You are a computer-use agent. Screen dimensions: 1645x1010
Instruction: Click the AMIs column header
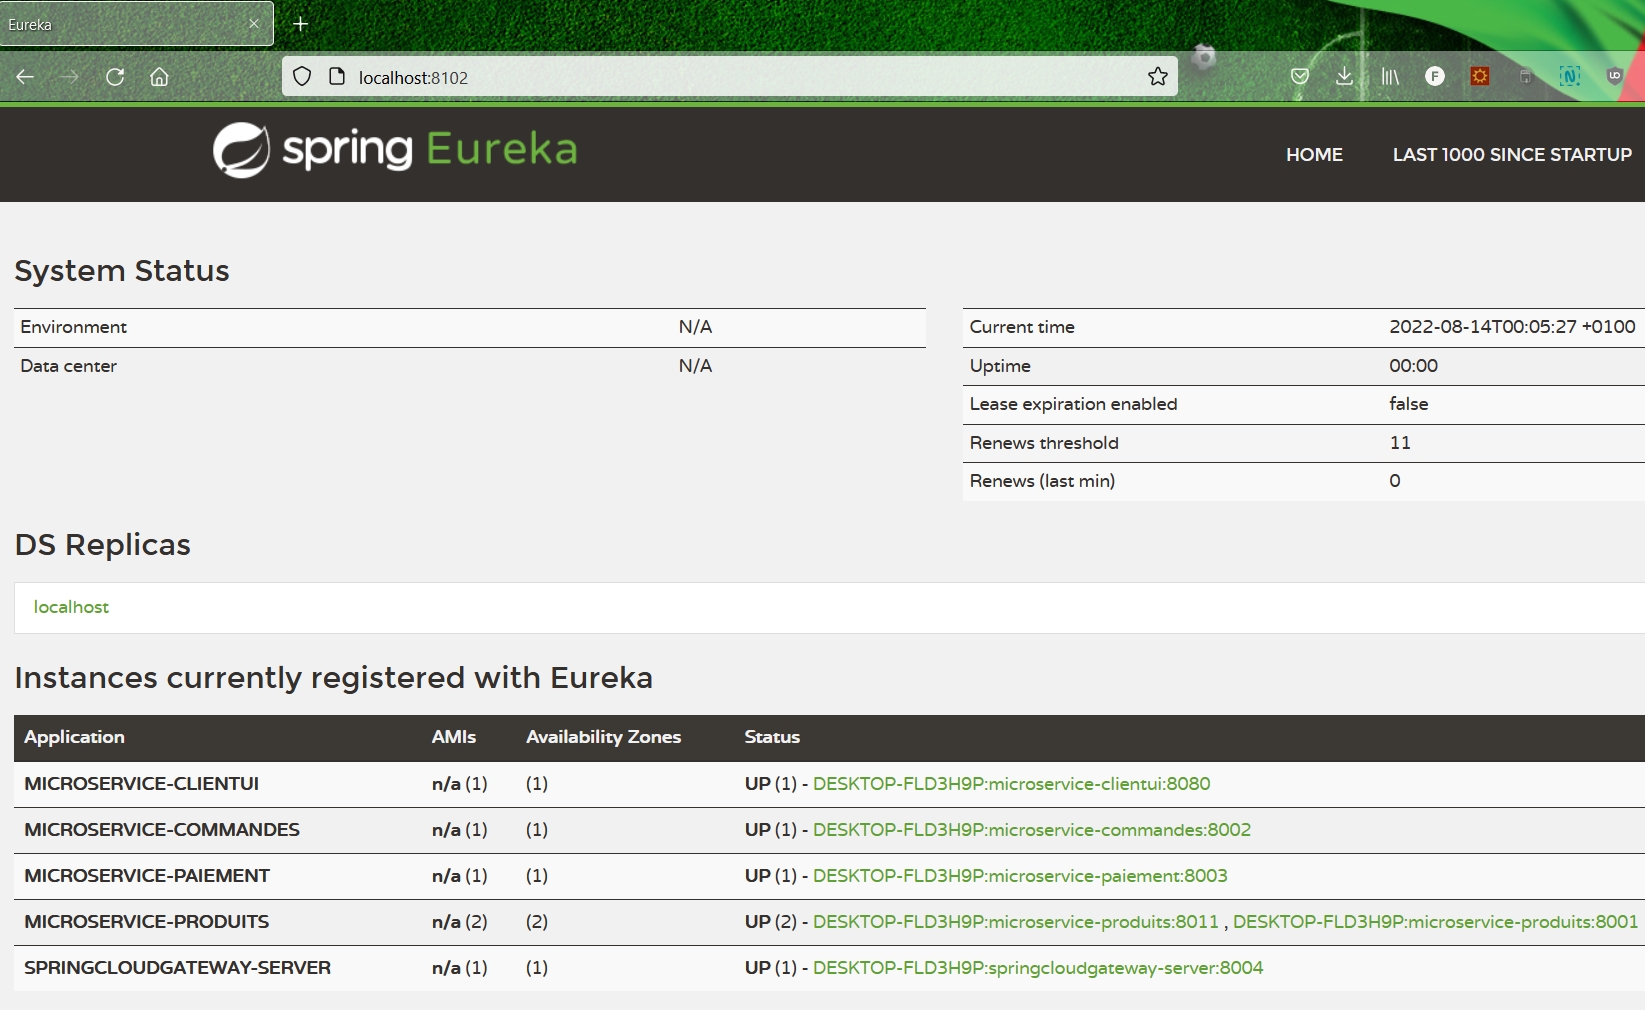pos(454,737)
